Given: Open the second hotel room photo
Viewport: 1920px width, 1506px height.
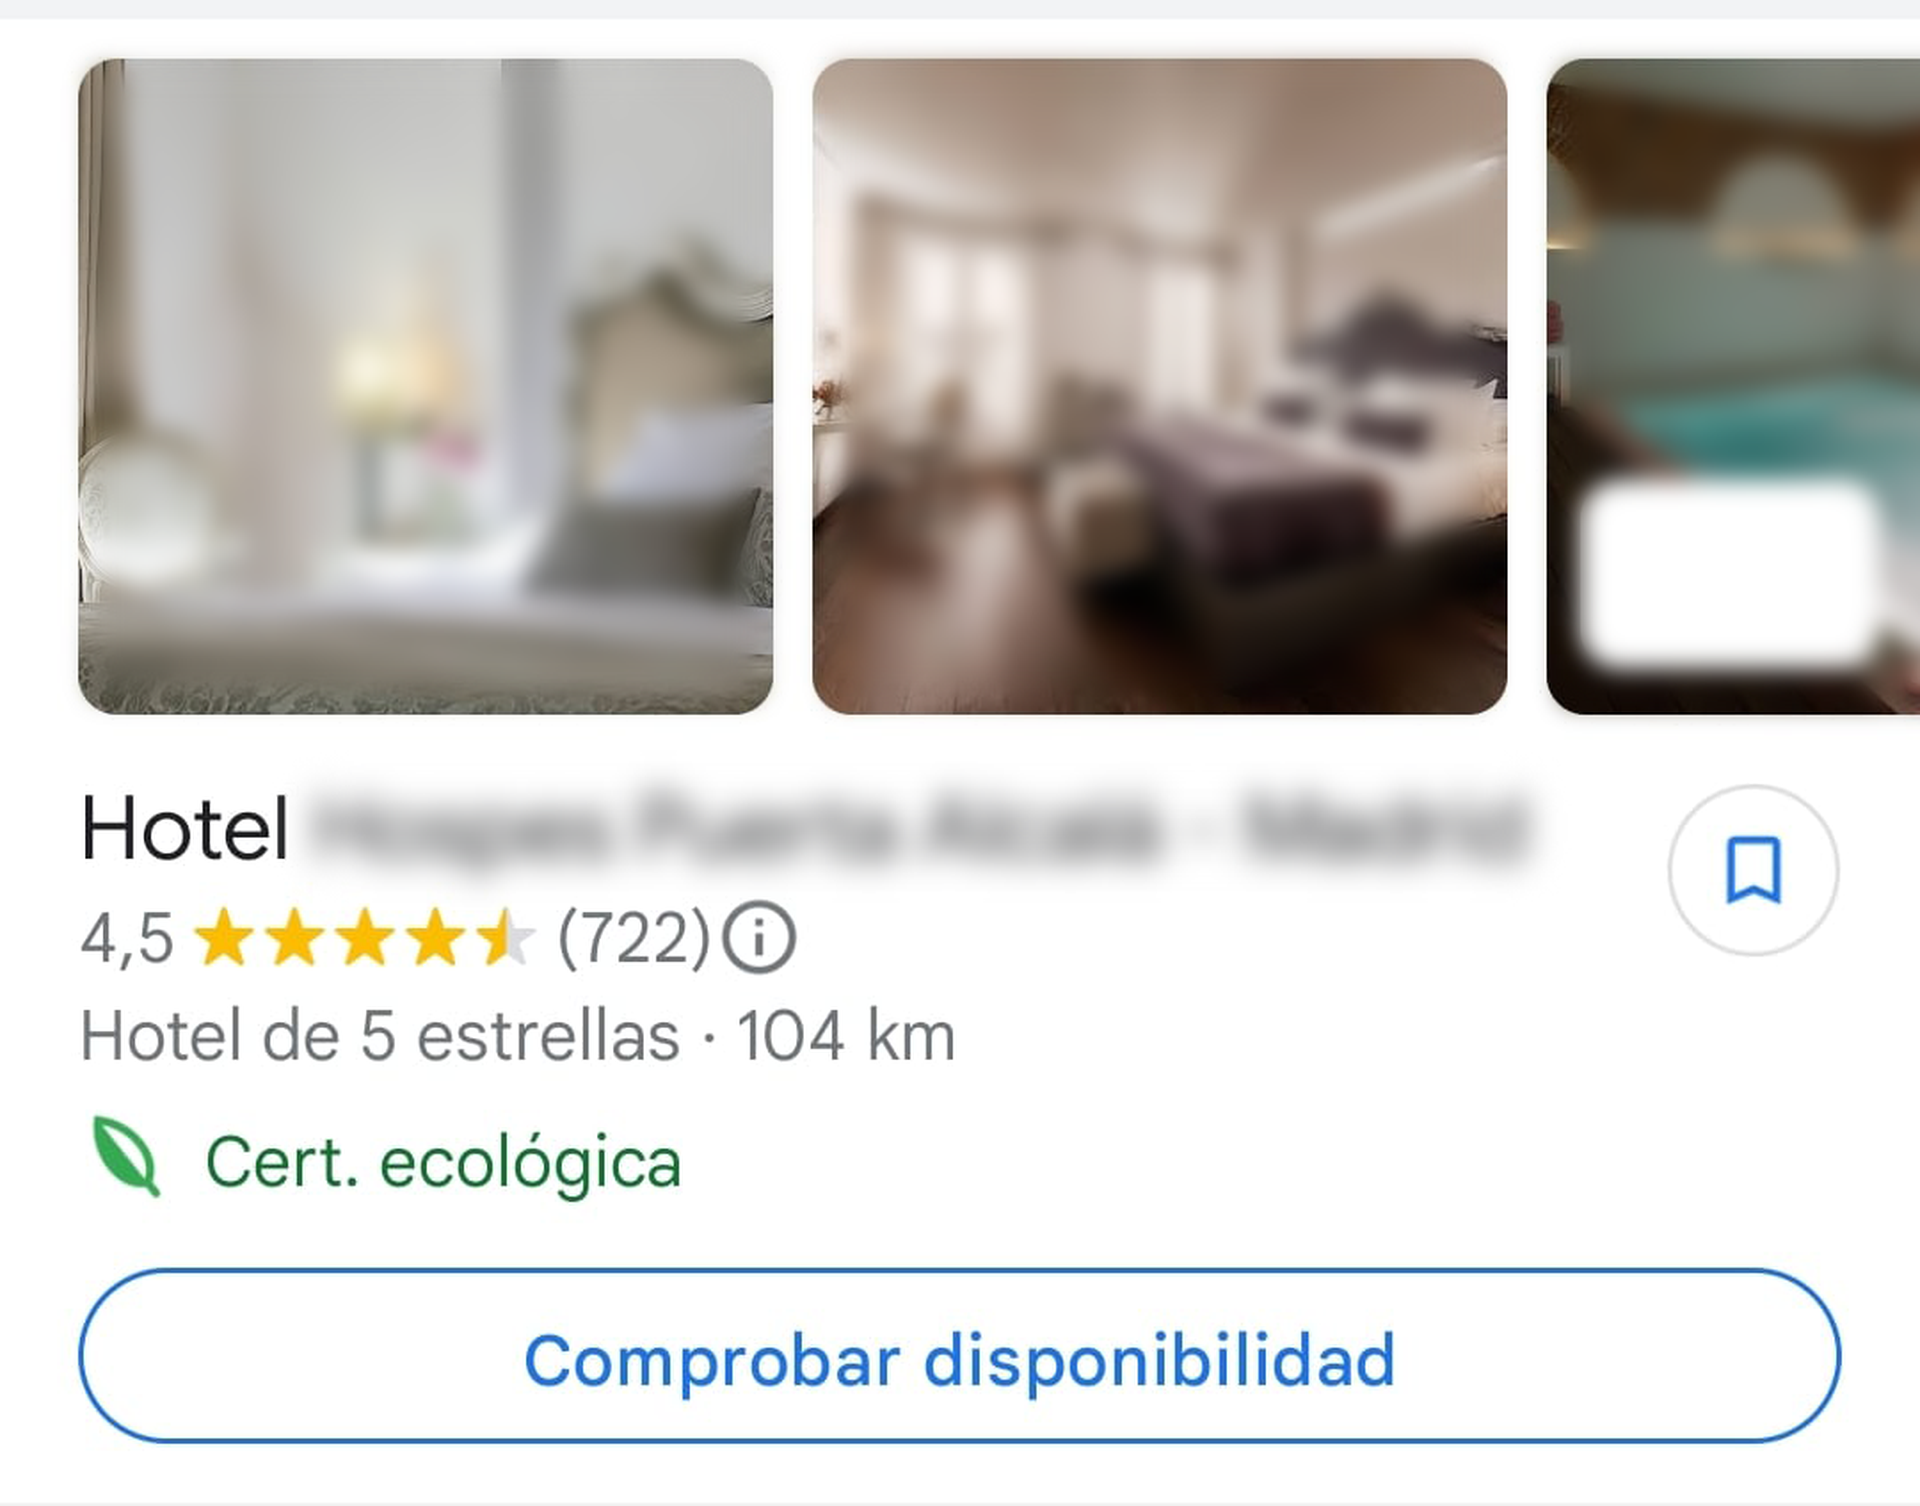Looking at the screenshot, I should tap(1160, 386).
